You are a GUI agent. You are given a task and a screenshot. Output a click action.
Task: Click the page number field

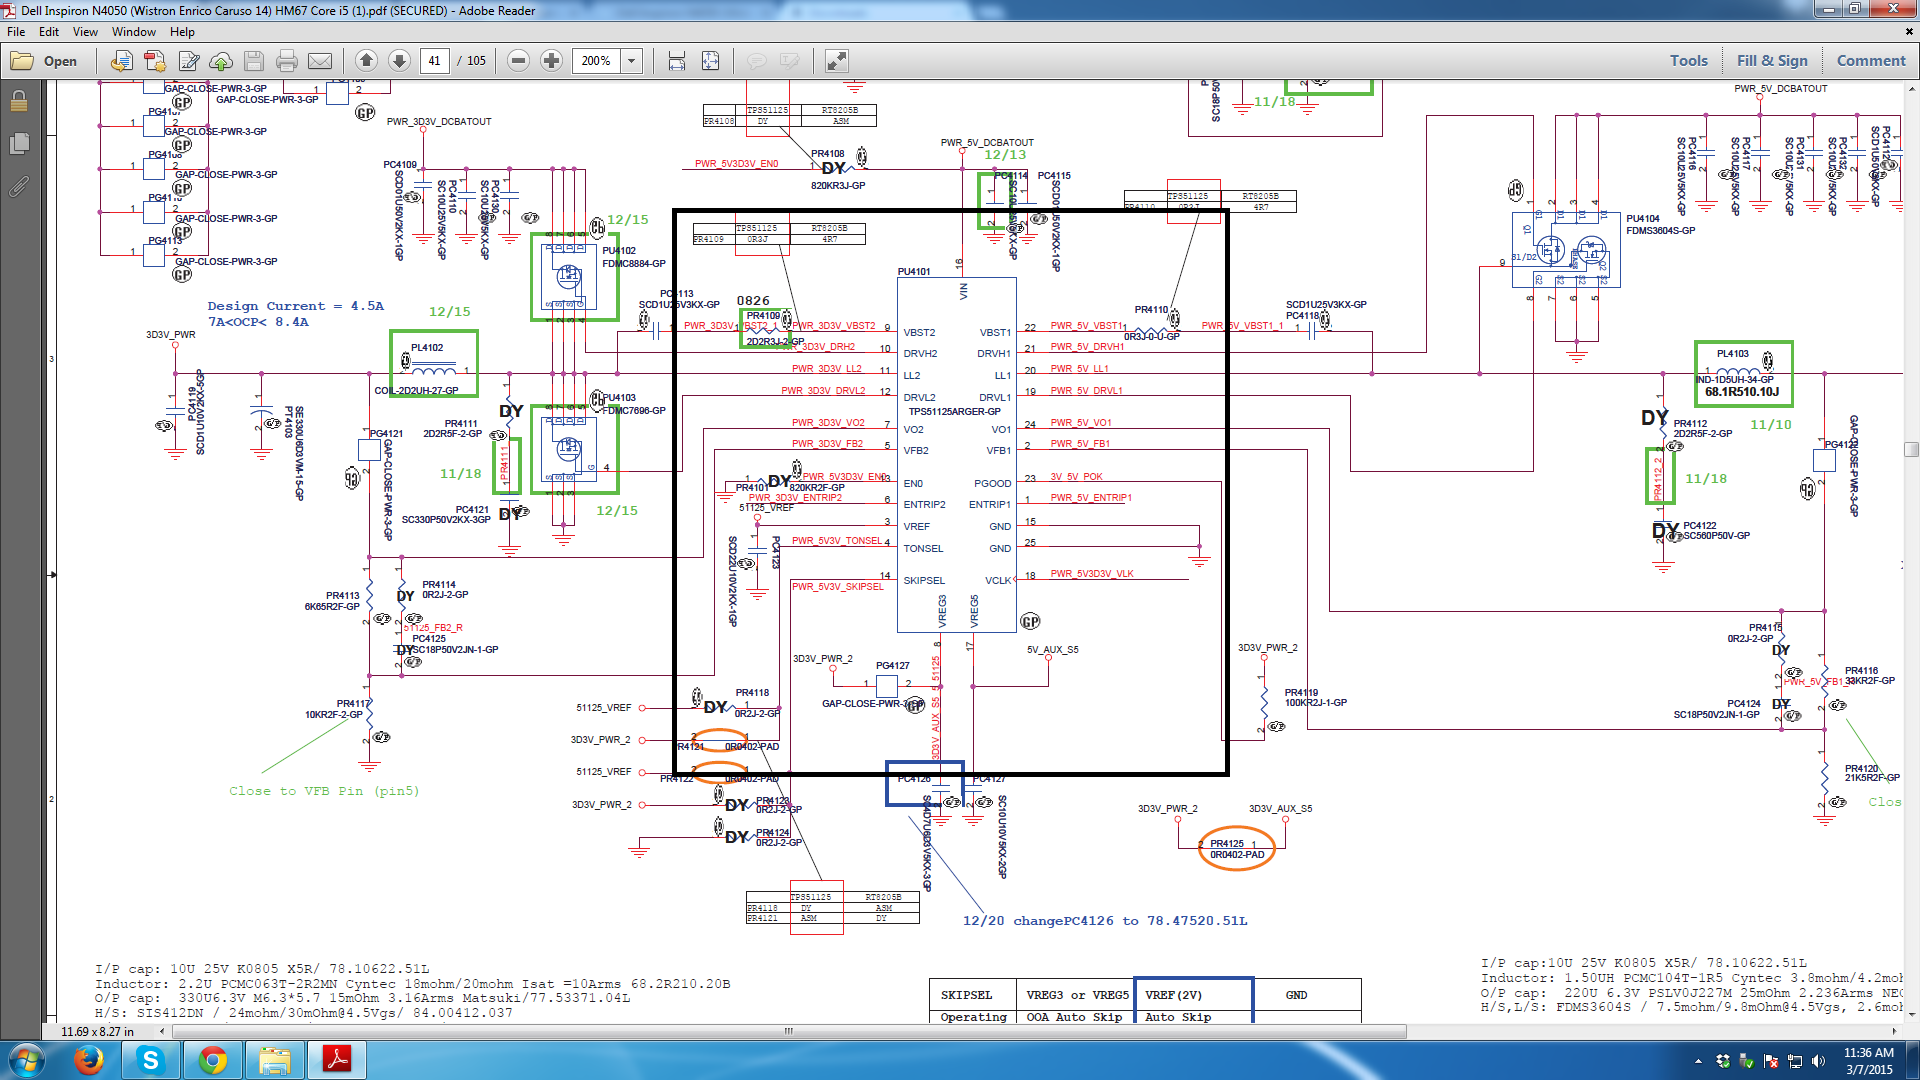click(434, 61)
